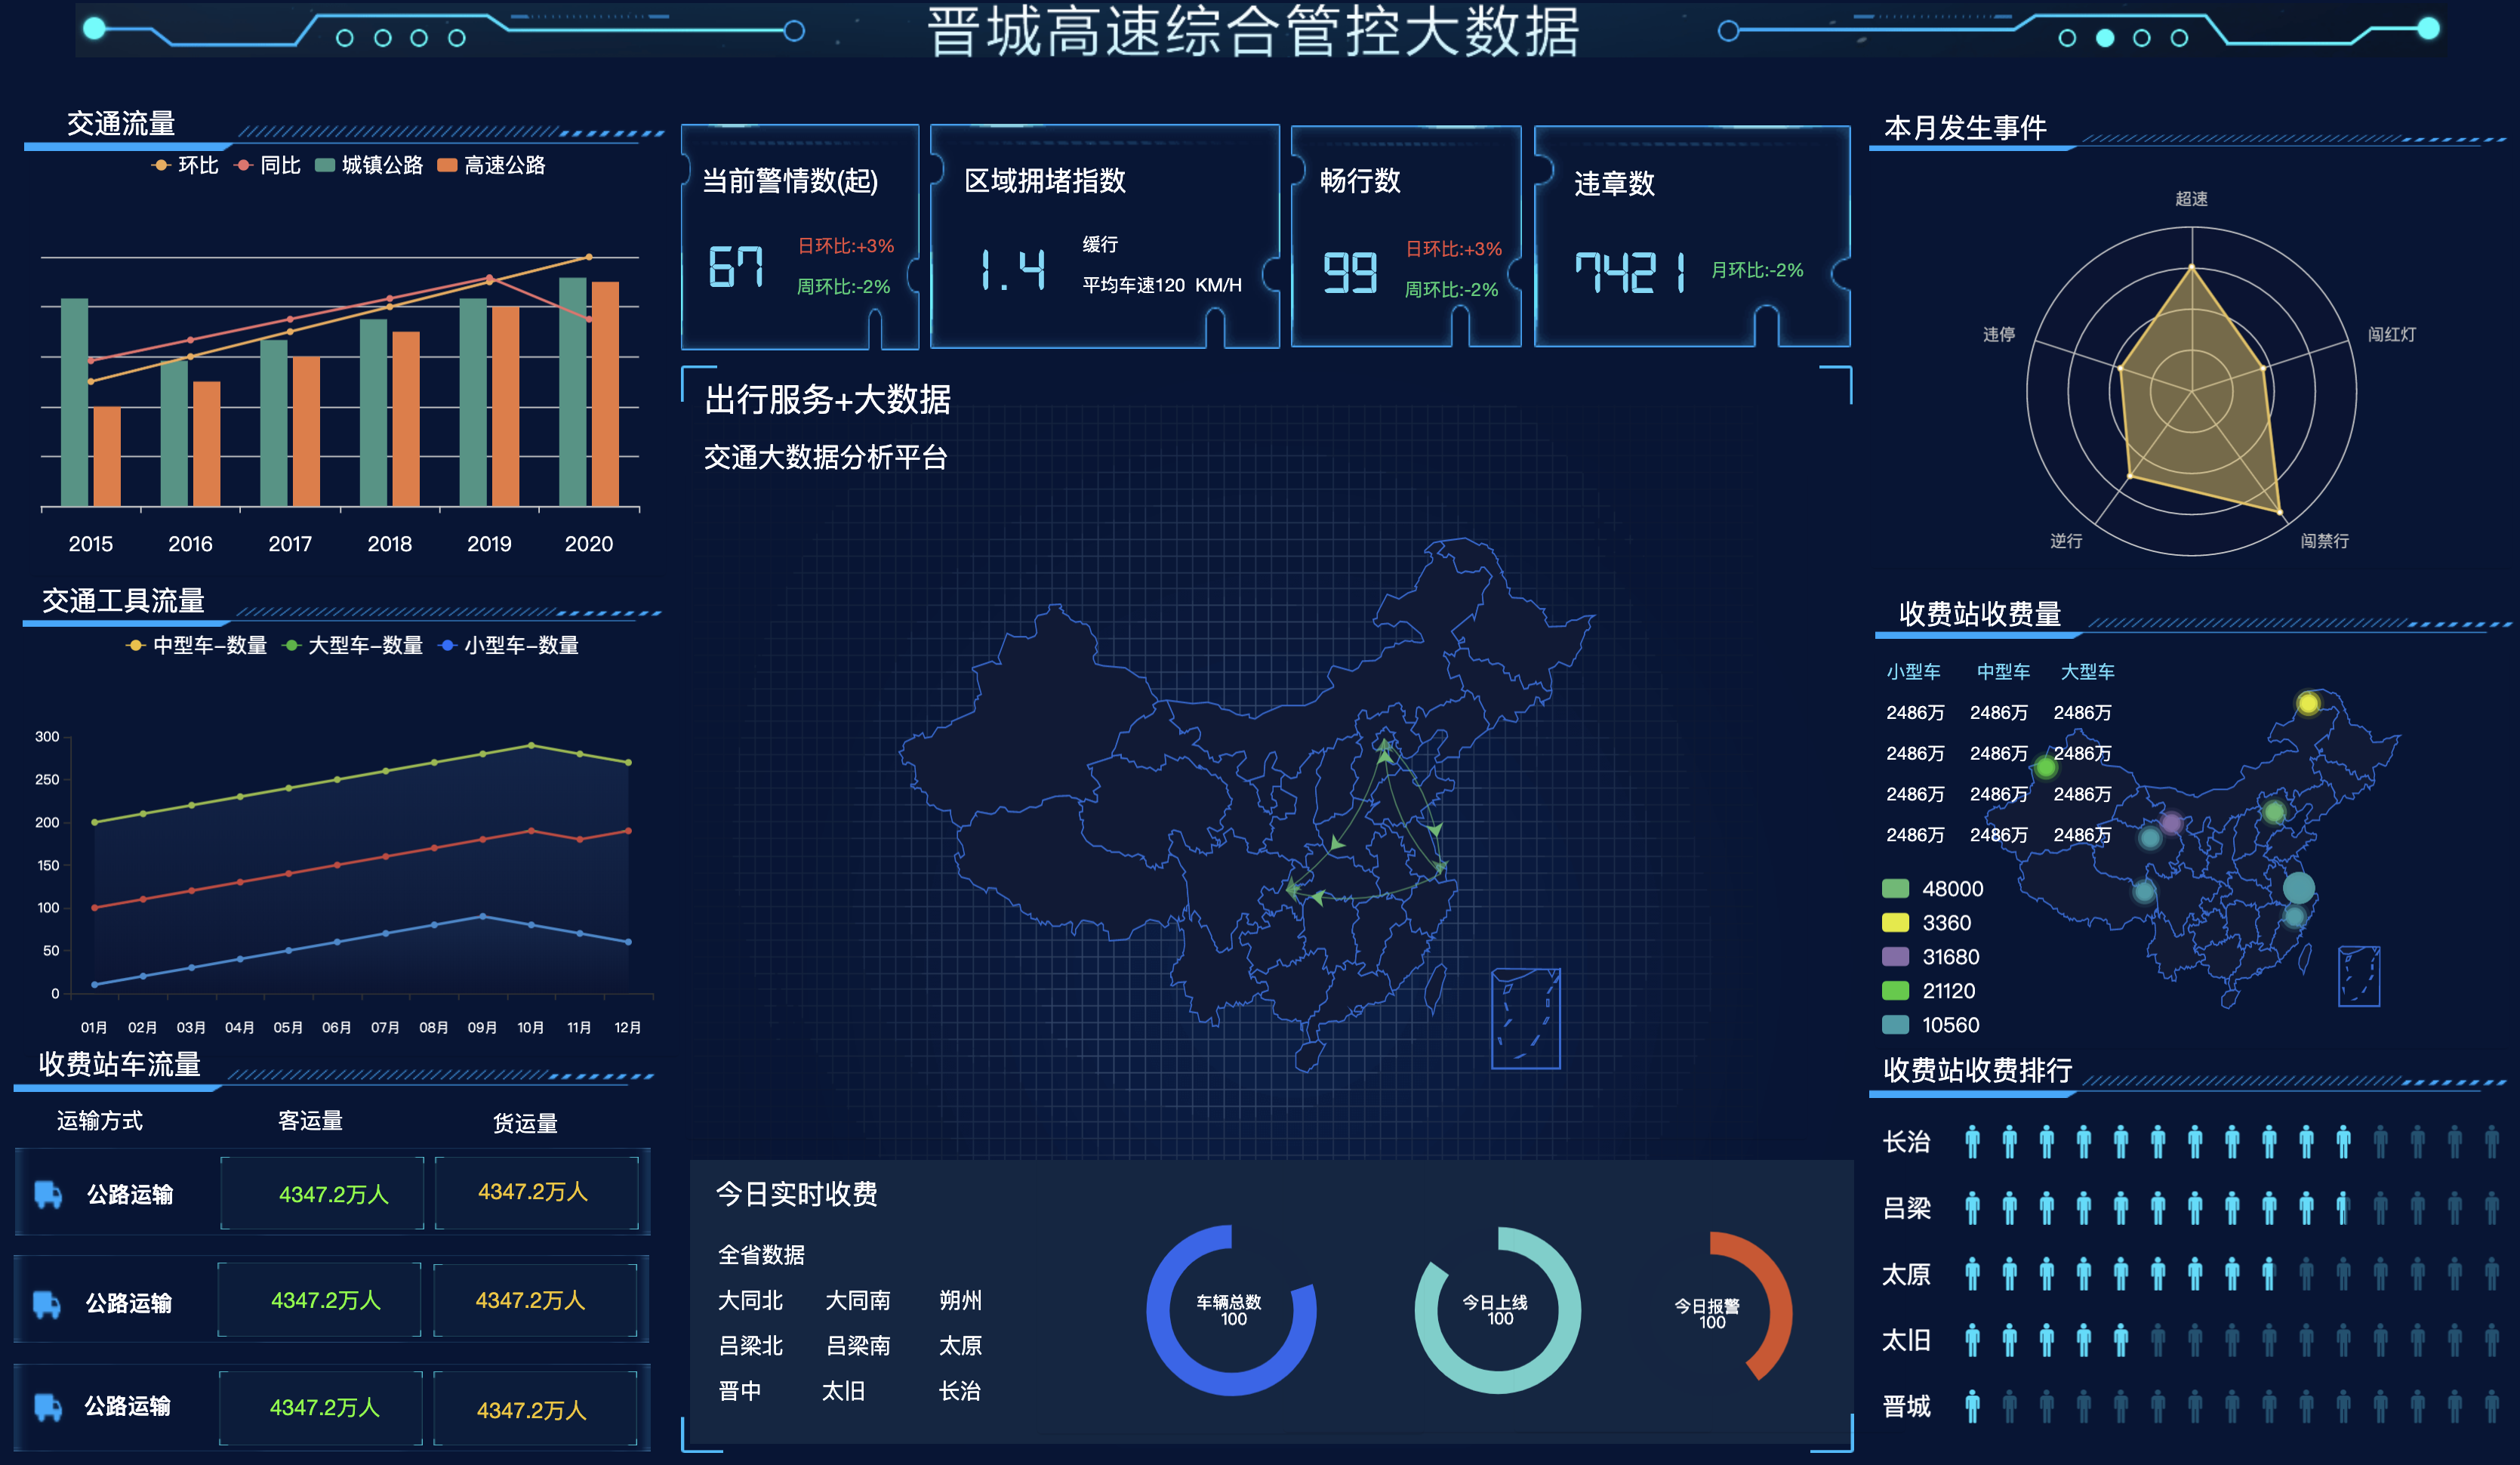Click the 交通大数据分析平台 subtitle
Viewport: 2520px width, 1465px height.
point(825,457)
